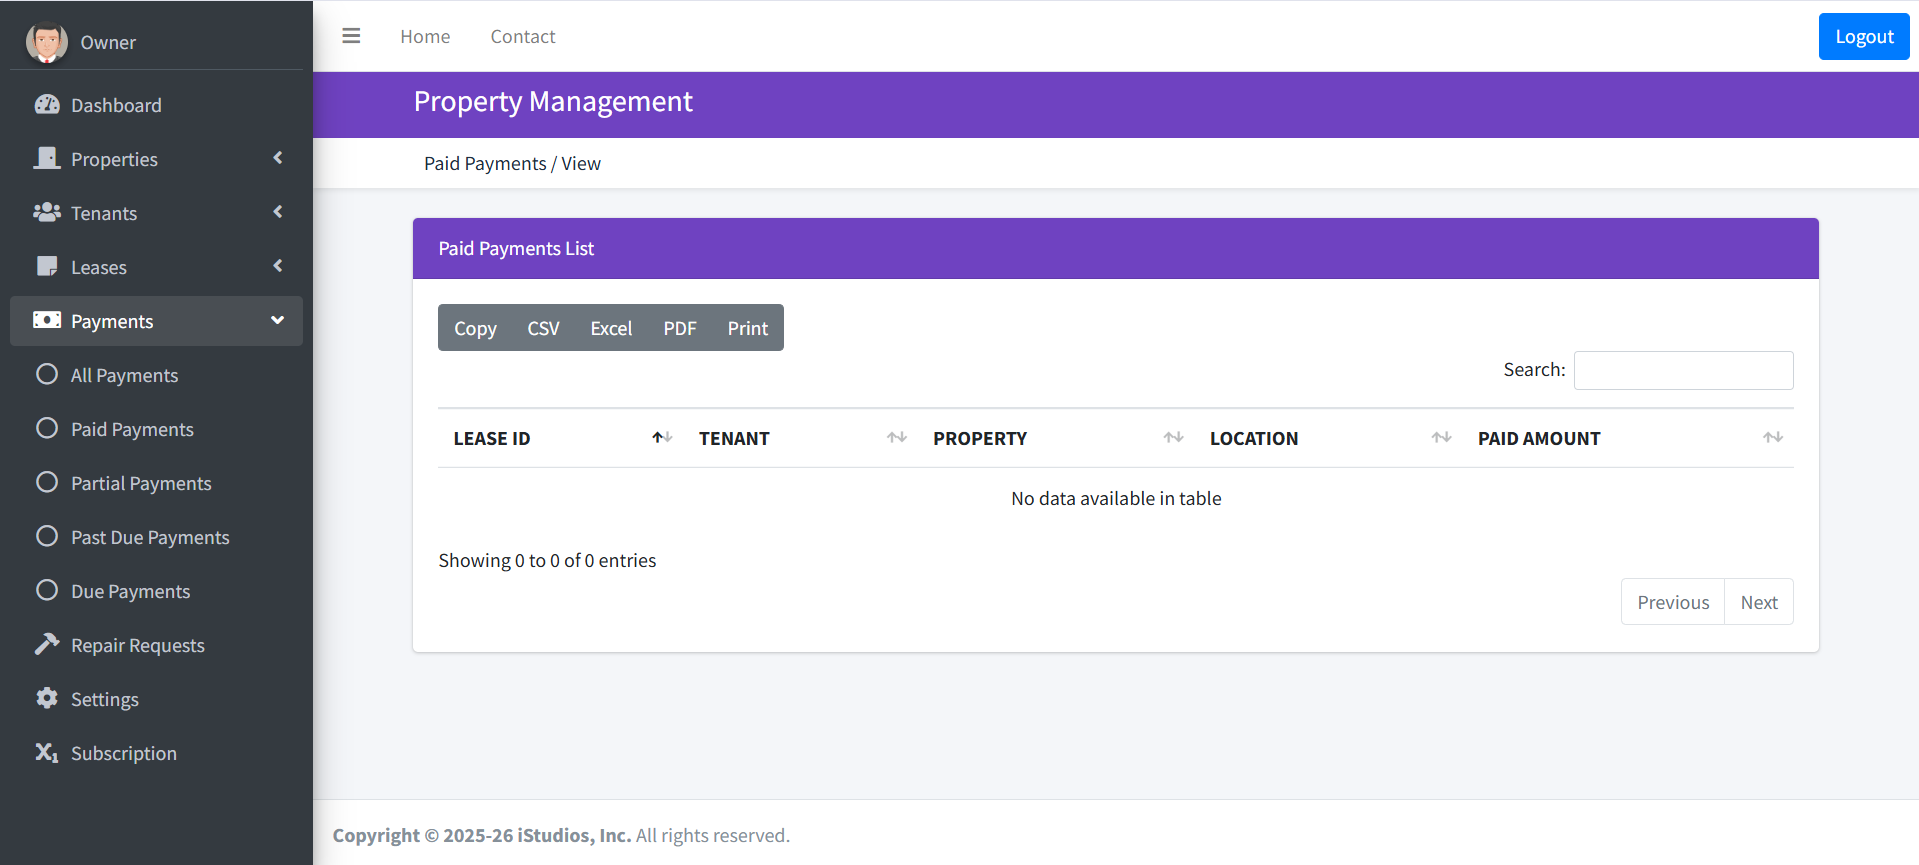This screenshot has width=1919, height=865.
Task: Click the Repair Requests hammer icon
Action: click(x=47, y=645)
